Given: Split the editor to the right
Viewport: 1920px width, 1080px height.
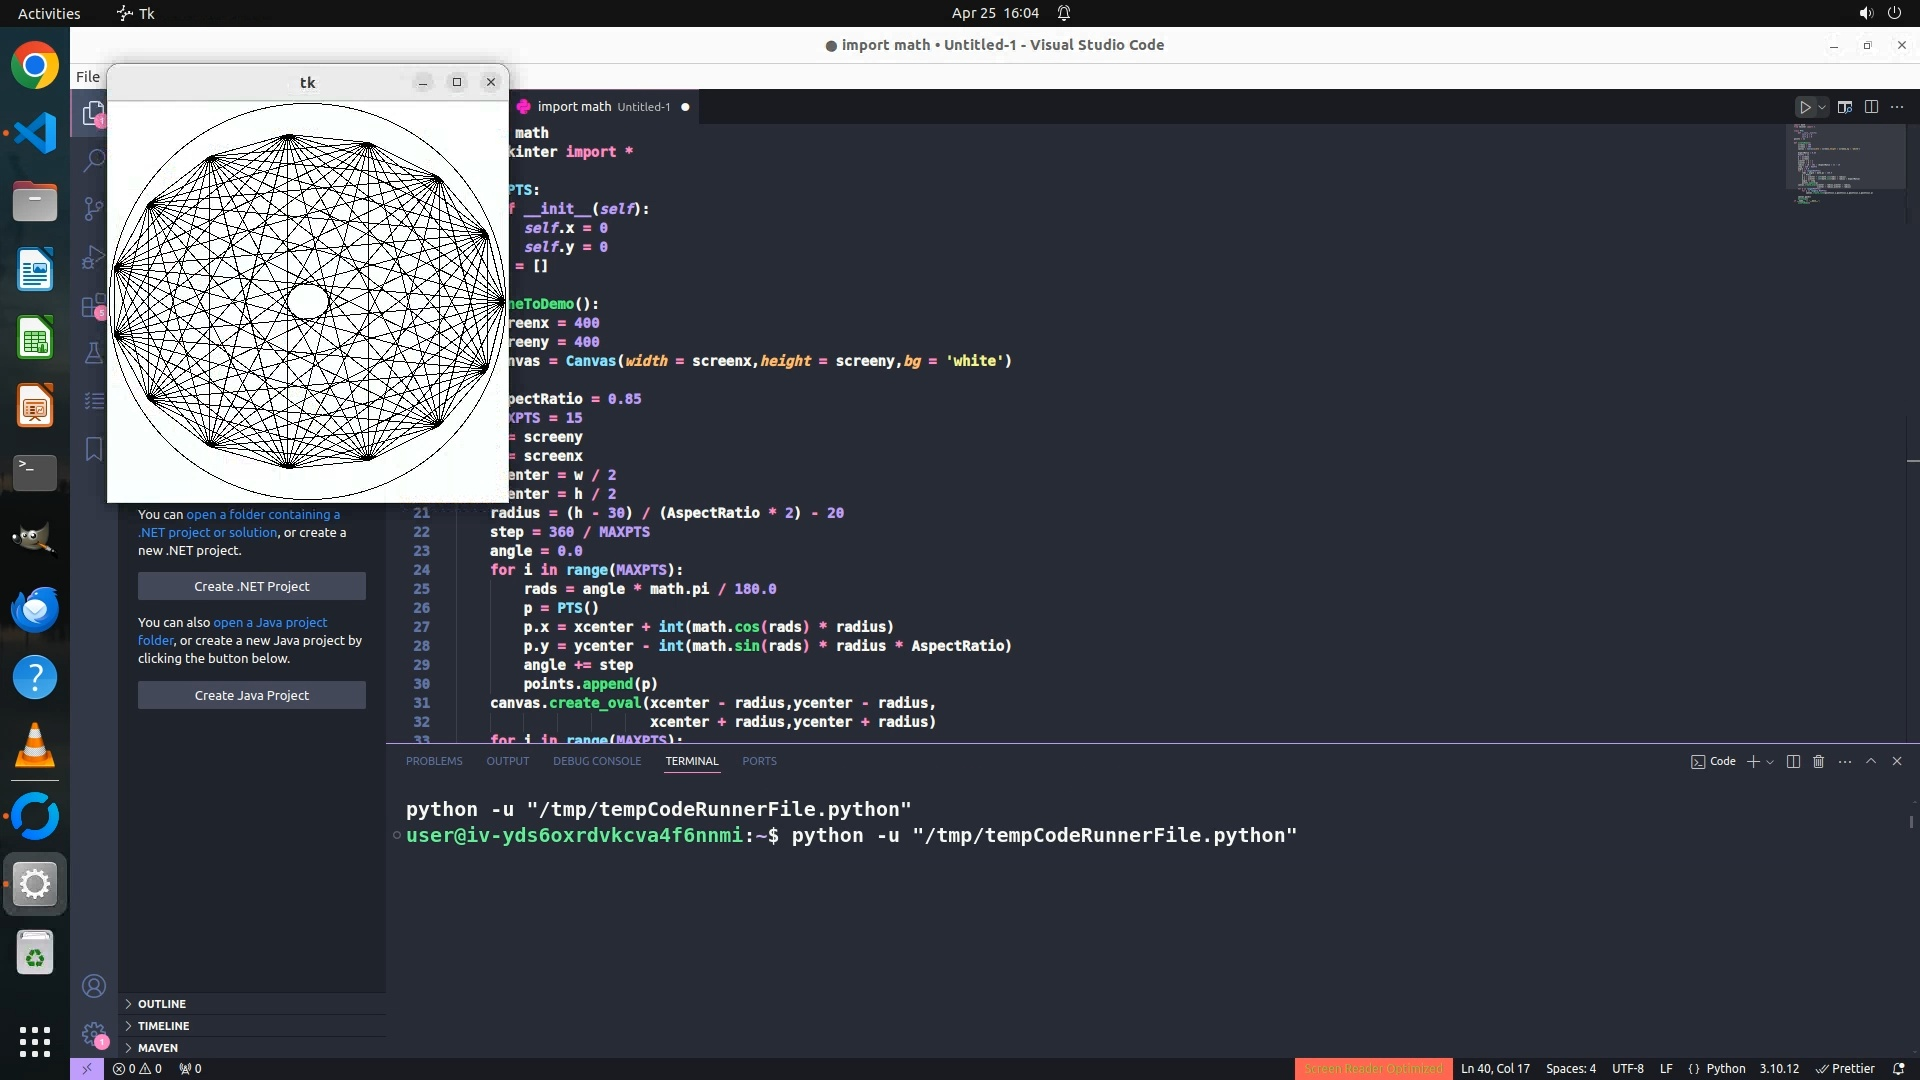Looking at the screenshot, I should tap(1871, 107).
